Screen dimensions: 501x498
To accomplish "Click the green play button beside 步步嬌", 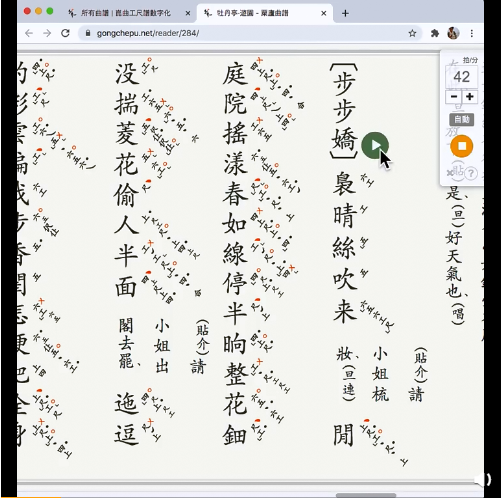I will (375, 145).
